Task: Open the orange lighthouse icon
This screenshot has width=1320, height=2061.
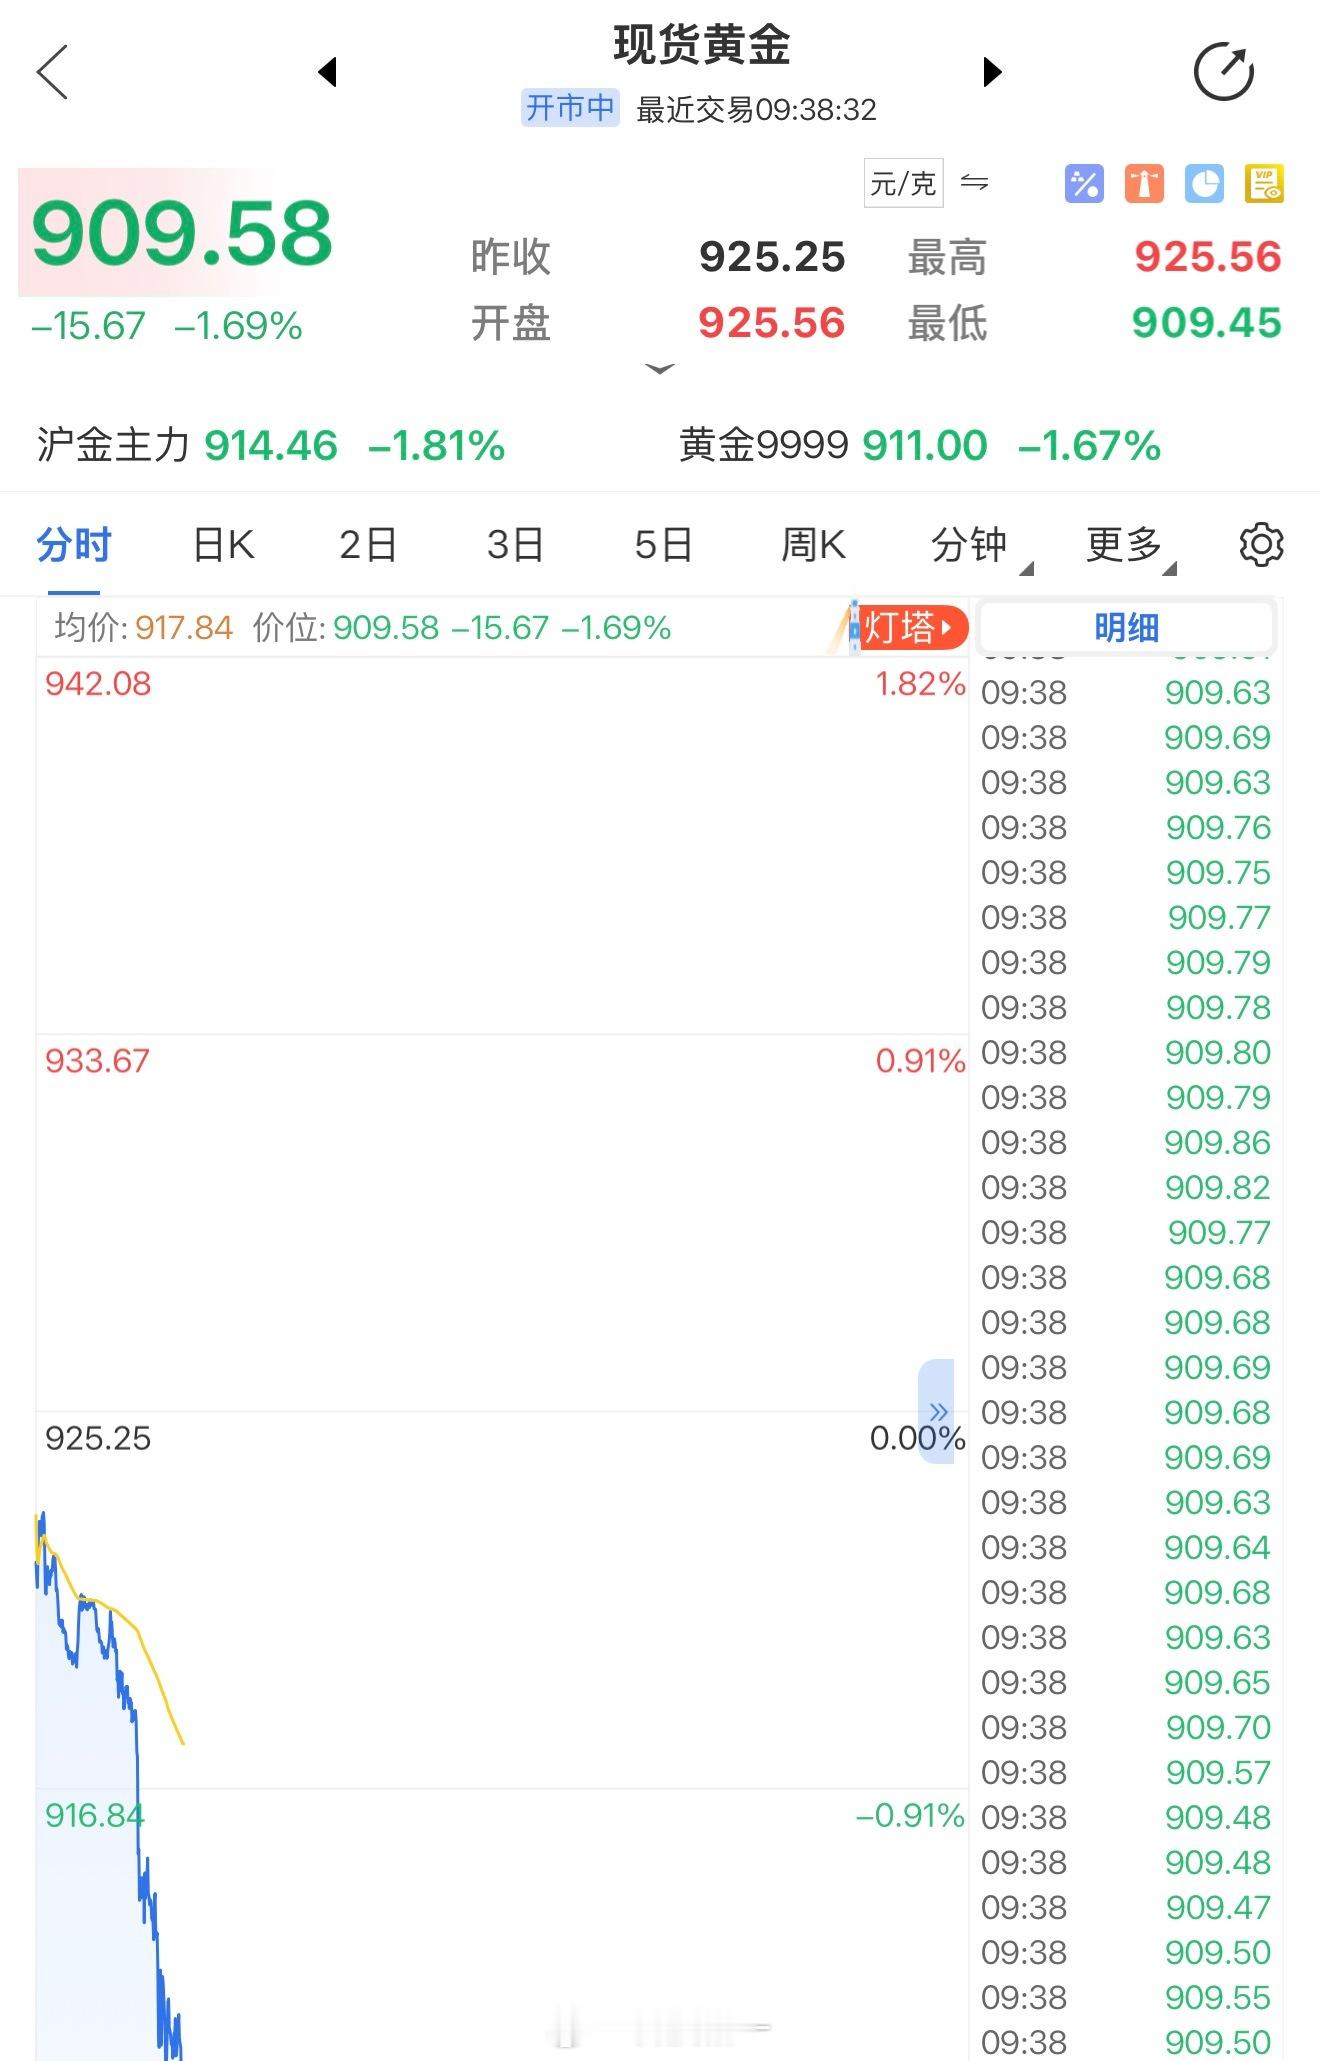Action: [x=1144, y=183]
